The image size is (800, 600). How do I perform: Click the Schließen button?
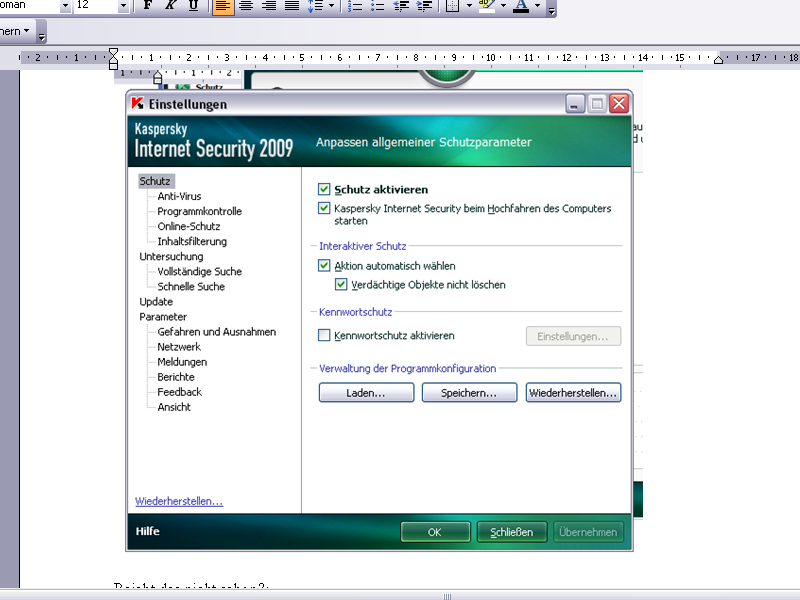pyautogui.click(x=512, y=532)
